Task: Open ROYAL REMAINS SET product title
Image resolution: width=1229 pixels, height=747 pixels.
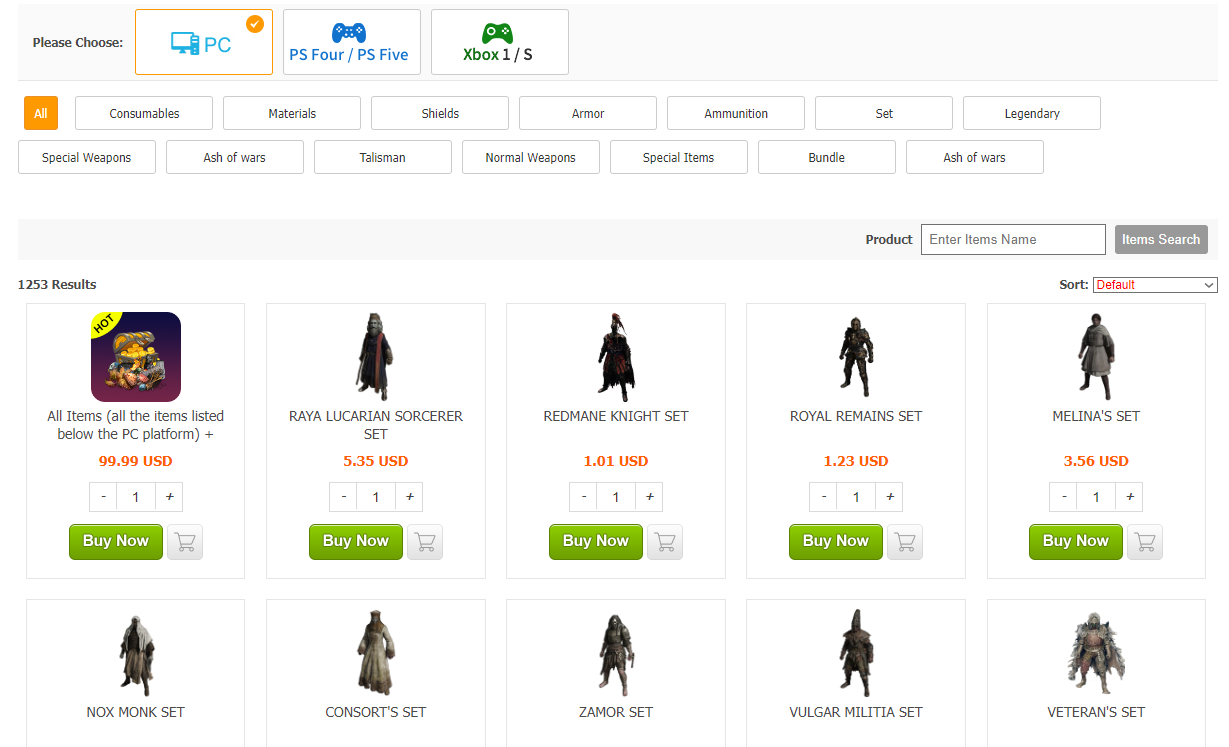Action: [x=856, y=416]
